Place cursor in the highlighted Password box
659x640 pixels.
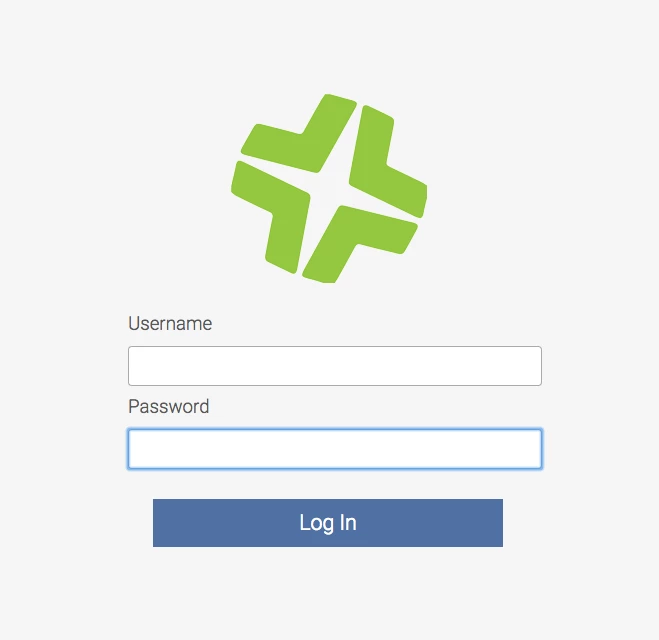[x=335, y=449]
